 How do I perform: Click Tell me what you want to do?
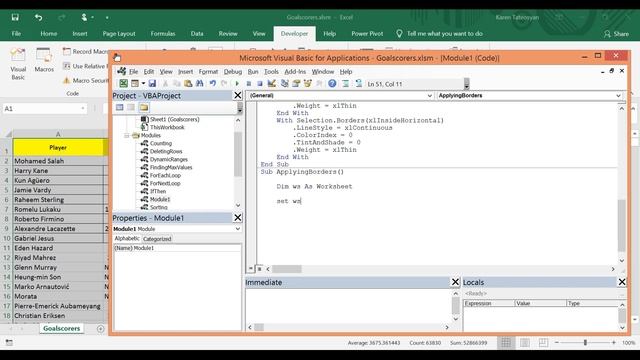[439, 33]
